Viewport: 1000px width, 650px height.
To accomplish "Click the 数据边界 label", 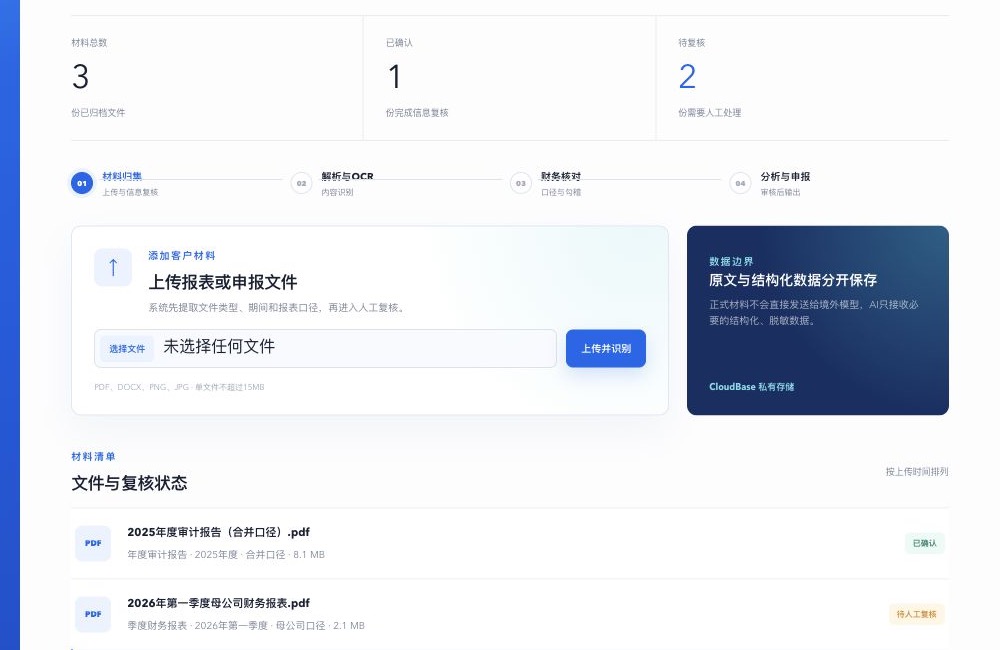I will coord(731,262).
